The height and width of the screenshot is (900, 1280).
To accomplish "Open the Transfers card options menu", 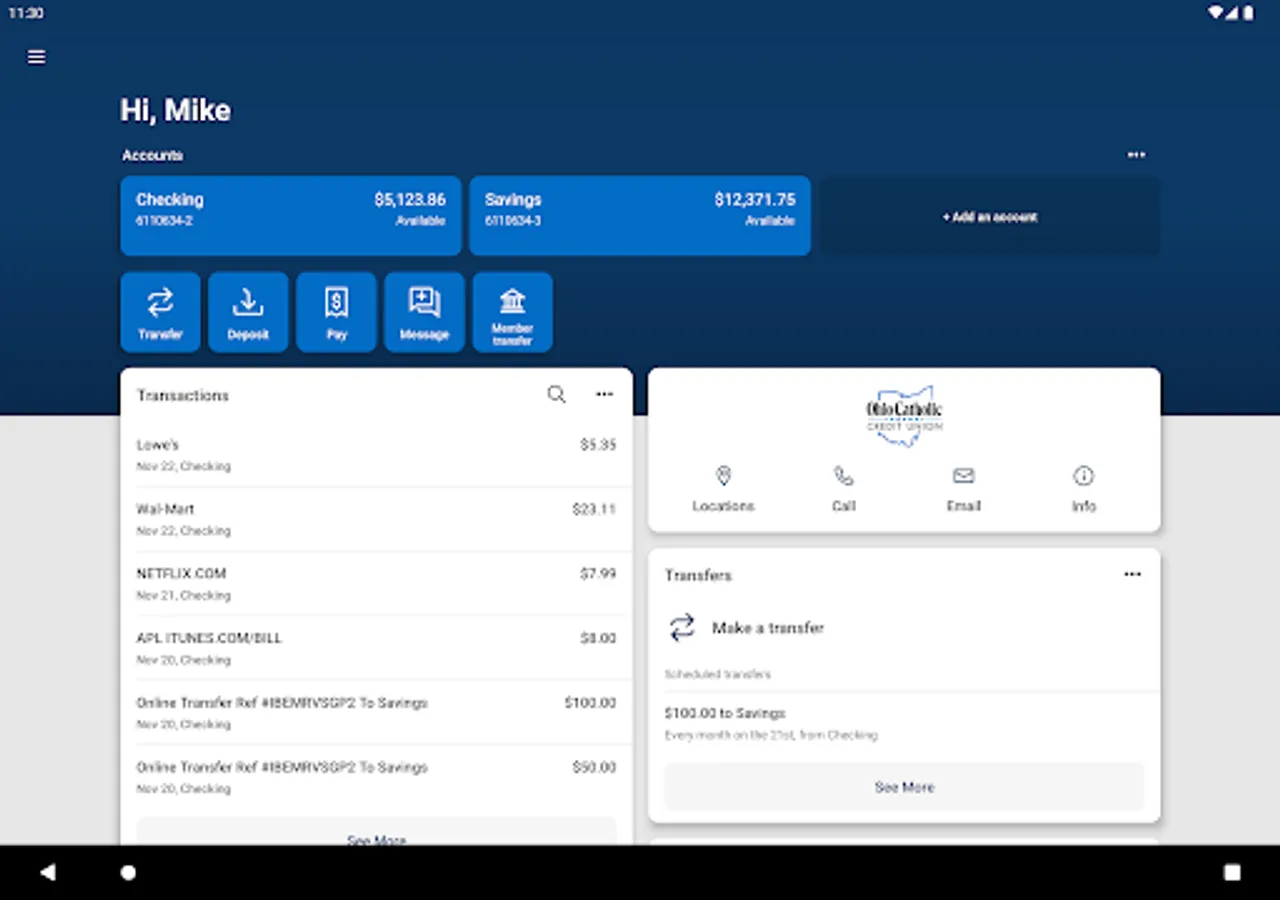I will click(x=1132, y=575).
